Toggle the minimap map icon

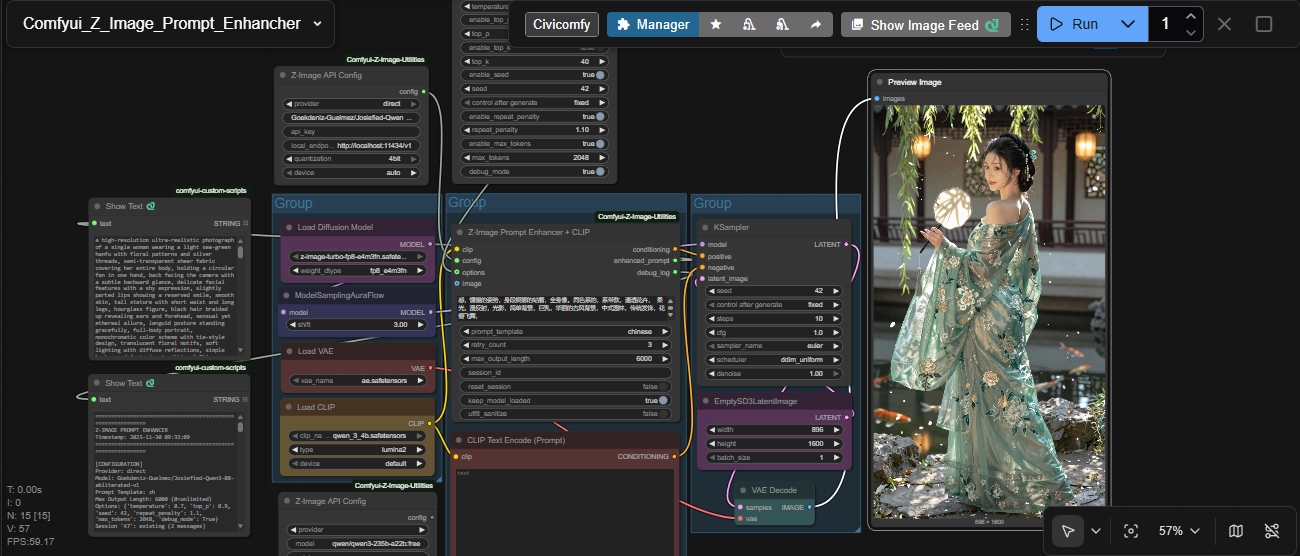(x=1236, y=531)
